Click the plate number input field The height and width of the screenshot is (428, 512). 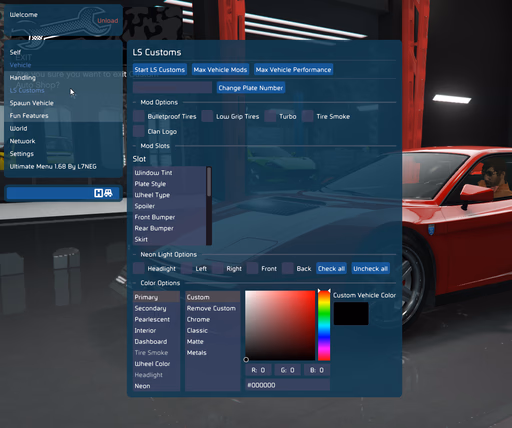172,88
